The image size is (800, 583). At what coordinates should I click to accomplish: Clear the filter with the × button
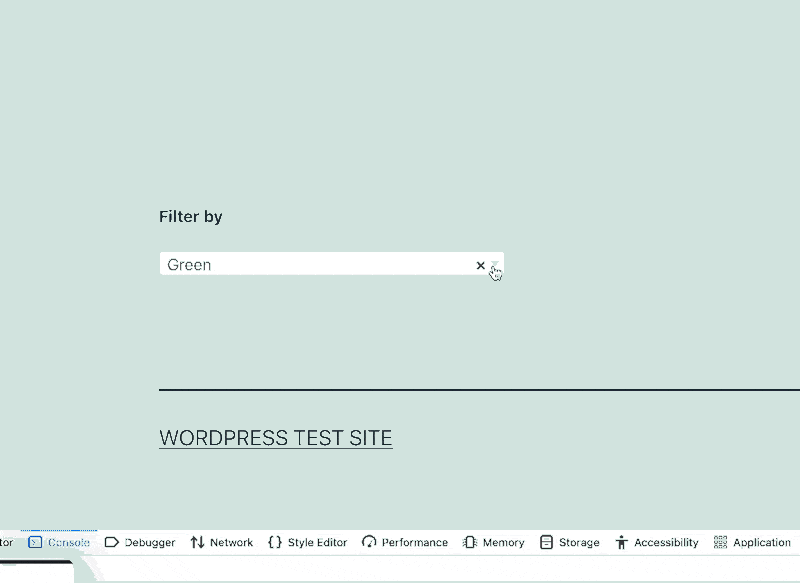click(x=480, y=265)
